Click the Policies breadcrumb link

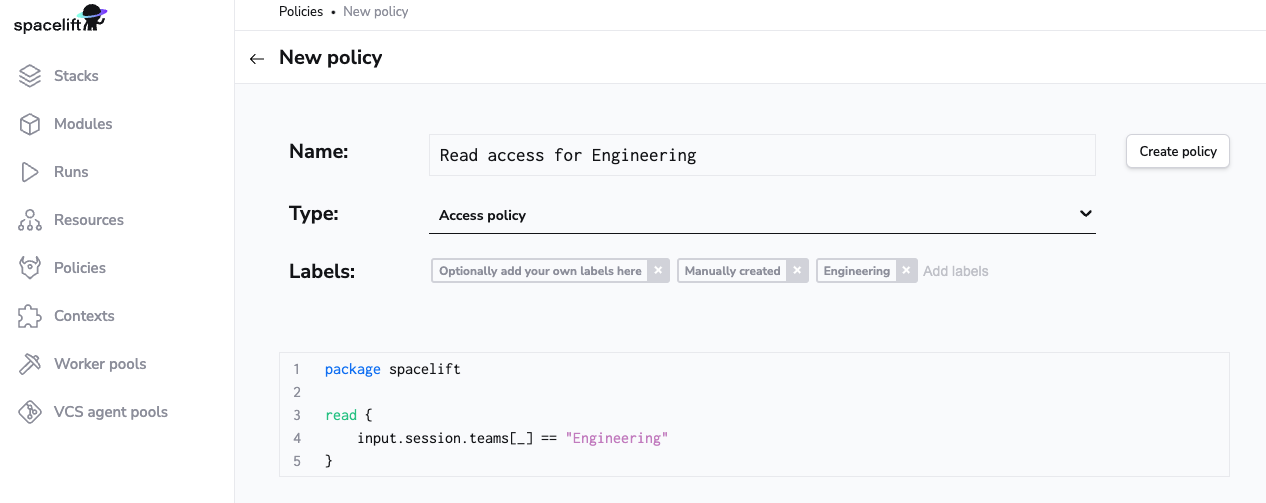coord(300,12)
